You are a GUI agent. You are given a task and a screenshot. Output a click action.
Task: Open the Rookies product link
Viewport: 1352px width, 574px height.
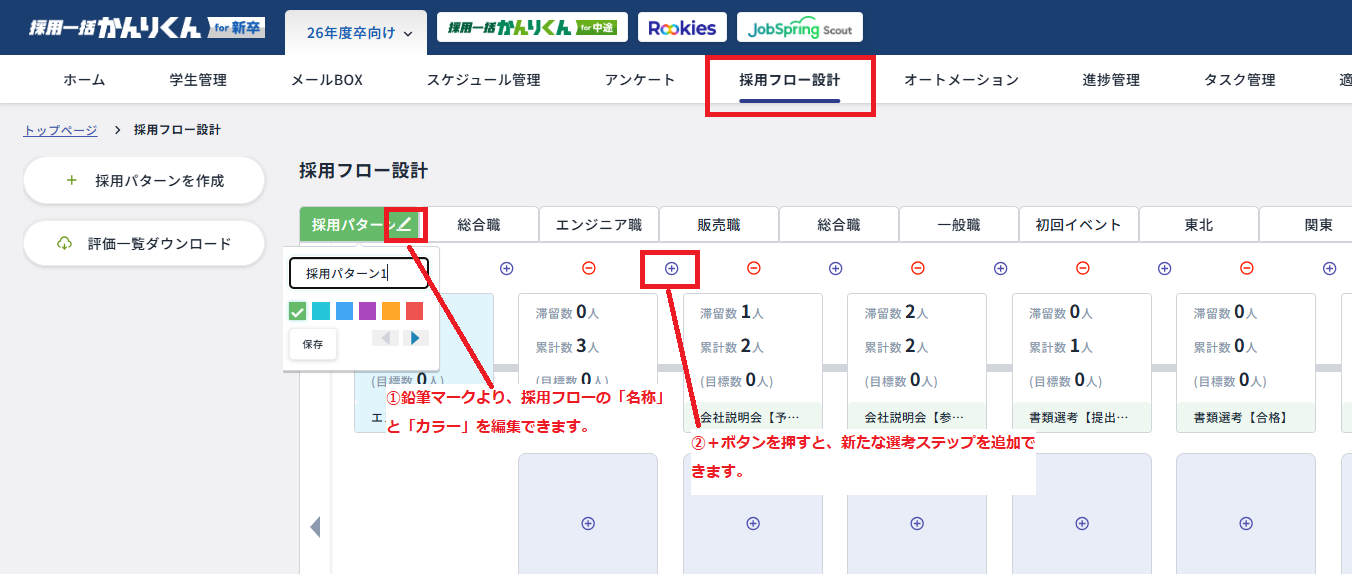[682, 28]
